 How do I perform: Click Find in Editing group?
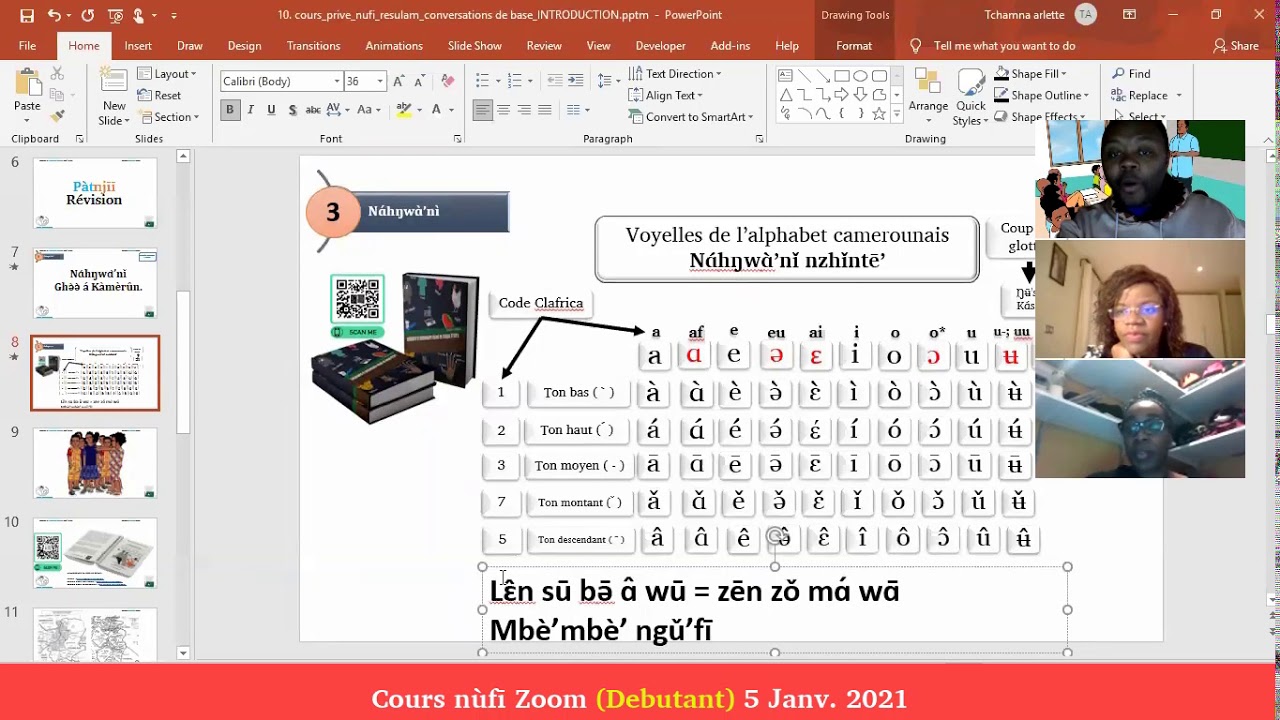point(1131,74)
